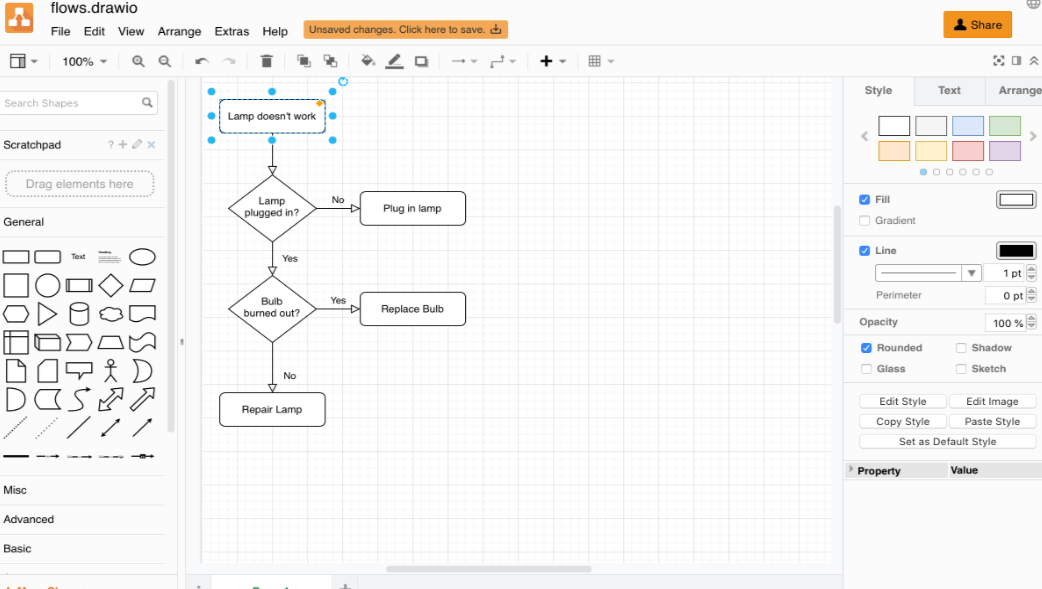Image resolution: width=1042 pixels, height=589 pixels.
Task: Open the Fill Color tool in toolbar
Action: click(367, 61)
